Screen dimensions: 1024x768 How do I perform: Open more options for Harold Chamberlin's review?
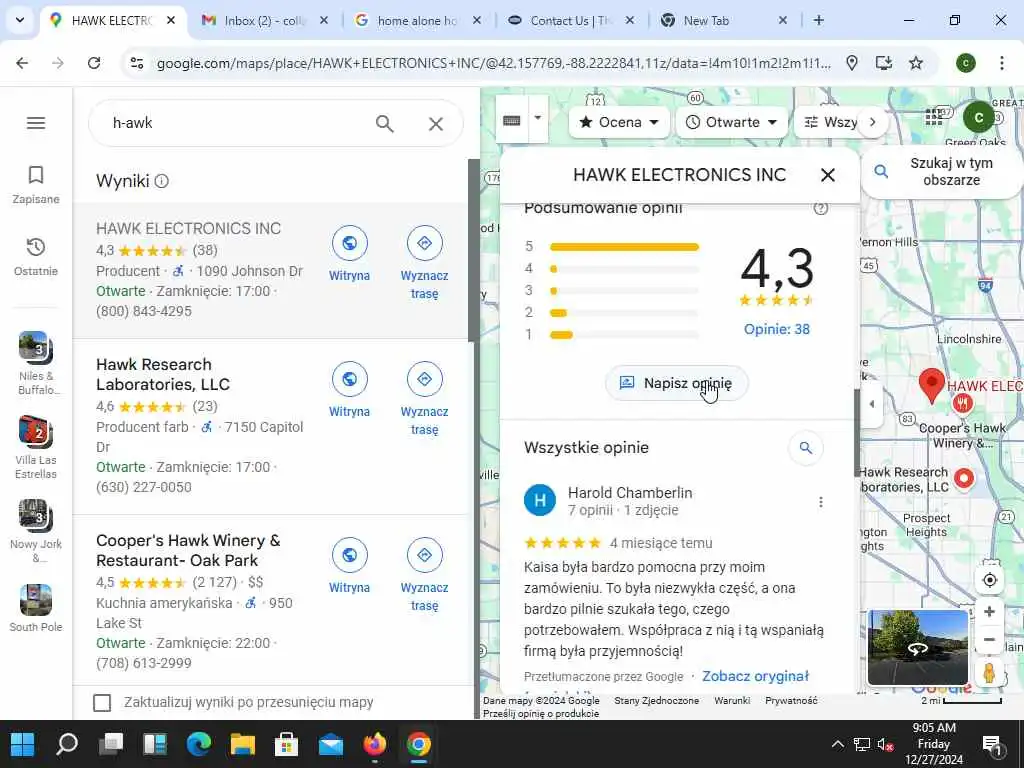coord(821,502)
